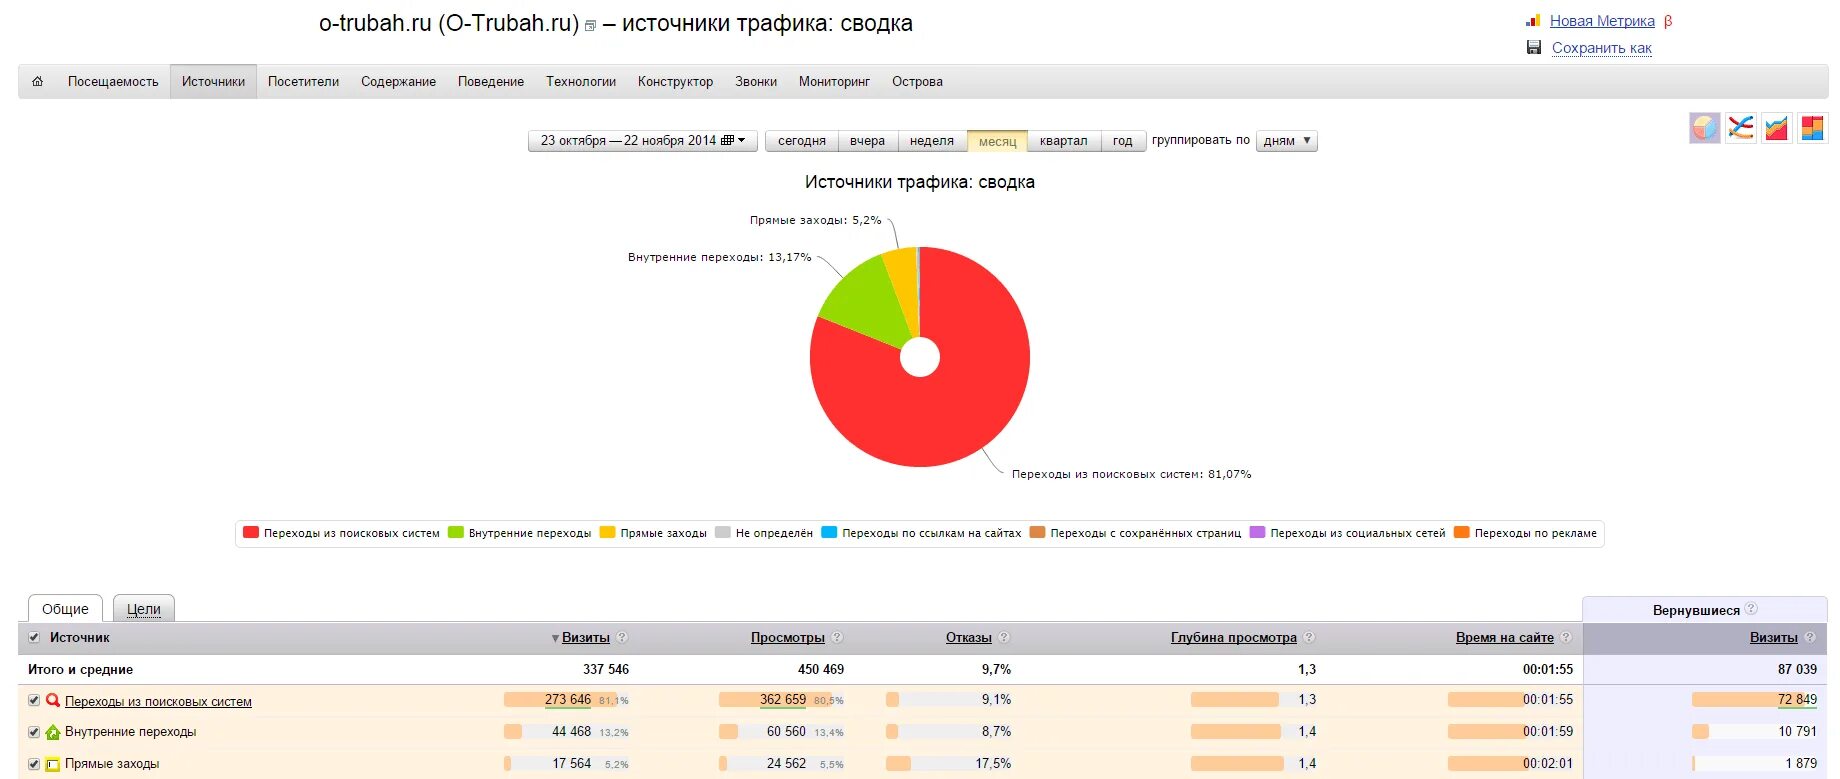Switch to stacked area chart view
This screenshot has width=1840, height=779.
[1777, 128]
